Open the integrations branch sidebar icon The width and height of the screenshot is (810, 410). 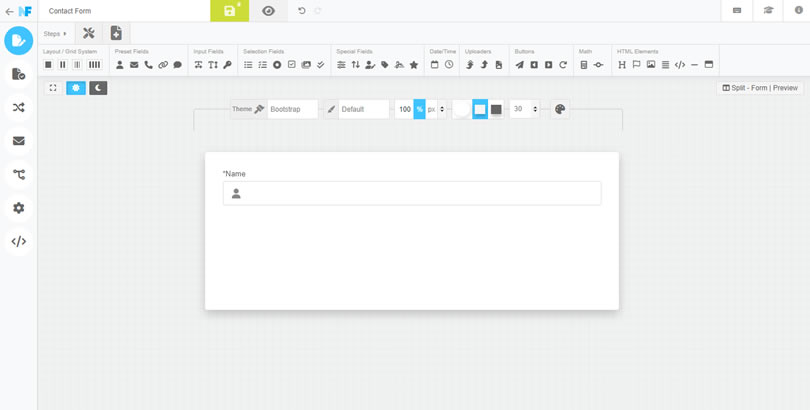[x=19, y=175]
